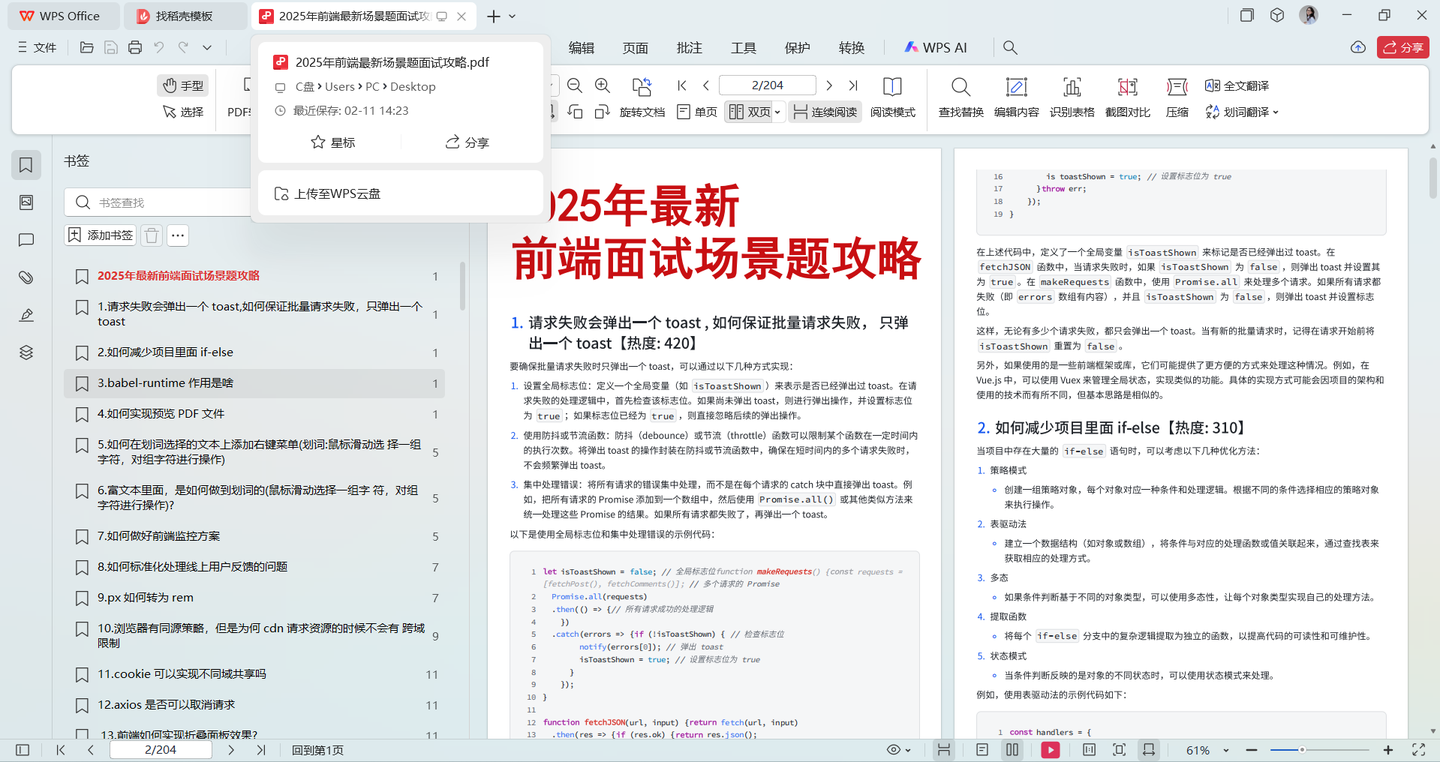Start table recognition (识别表格)

[1072, 98]
